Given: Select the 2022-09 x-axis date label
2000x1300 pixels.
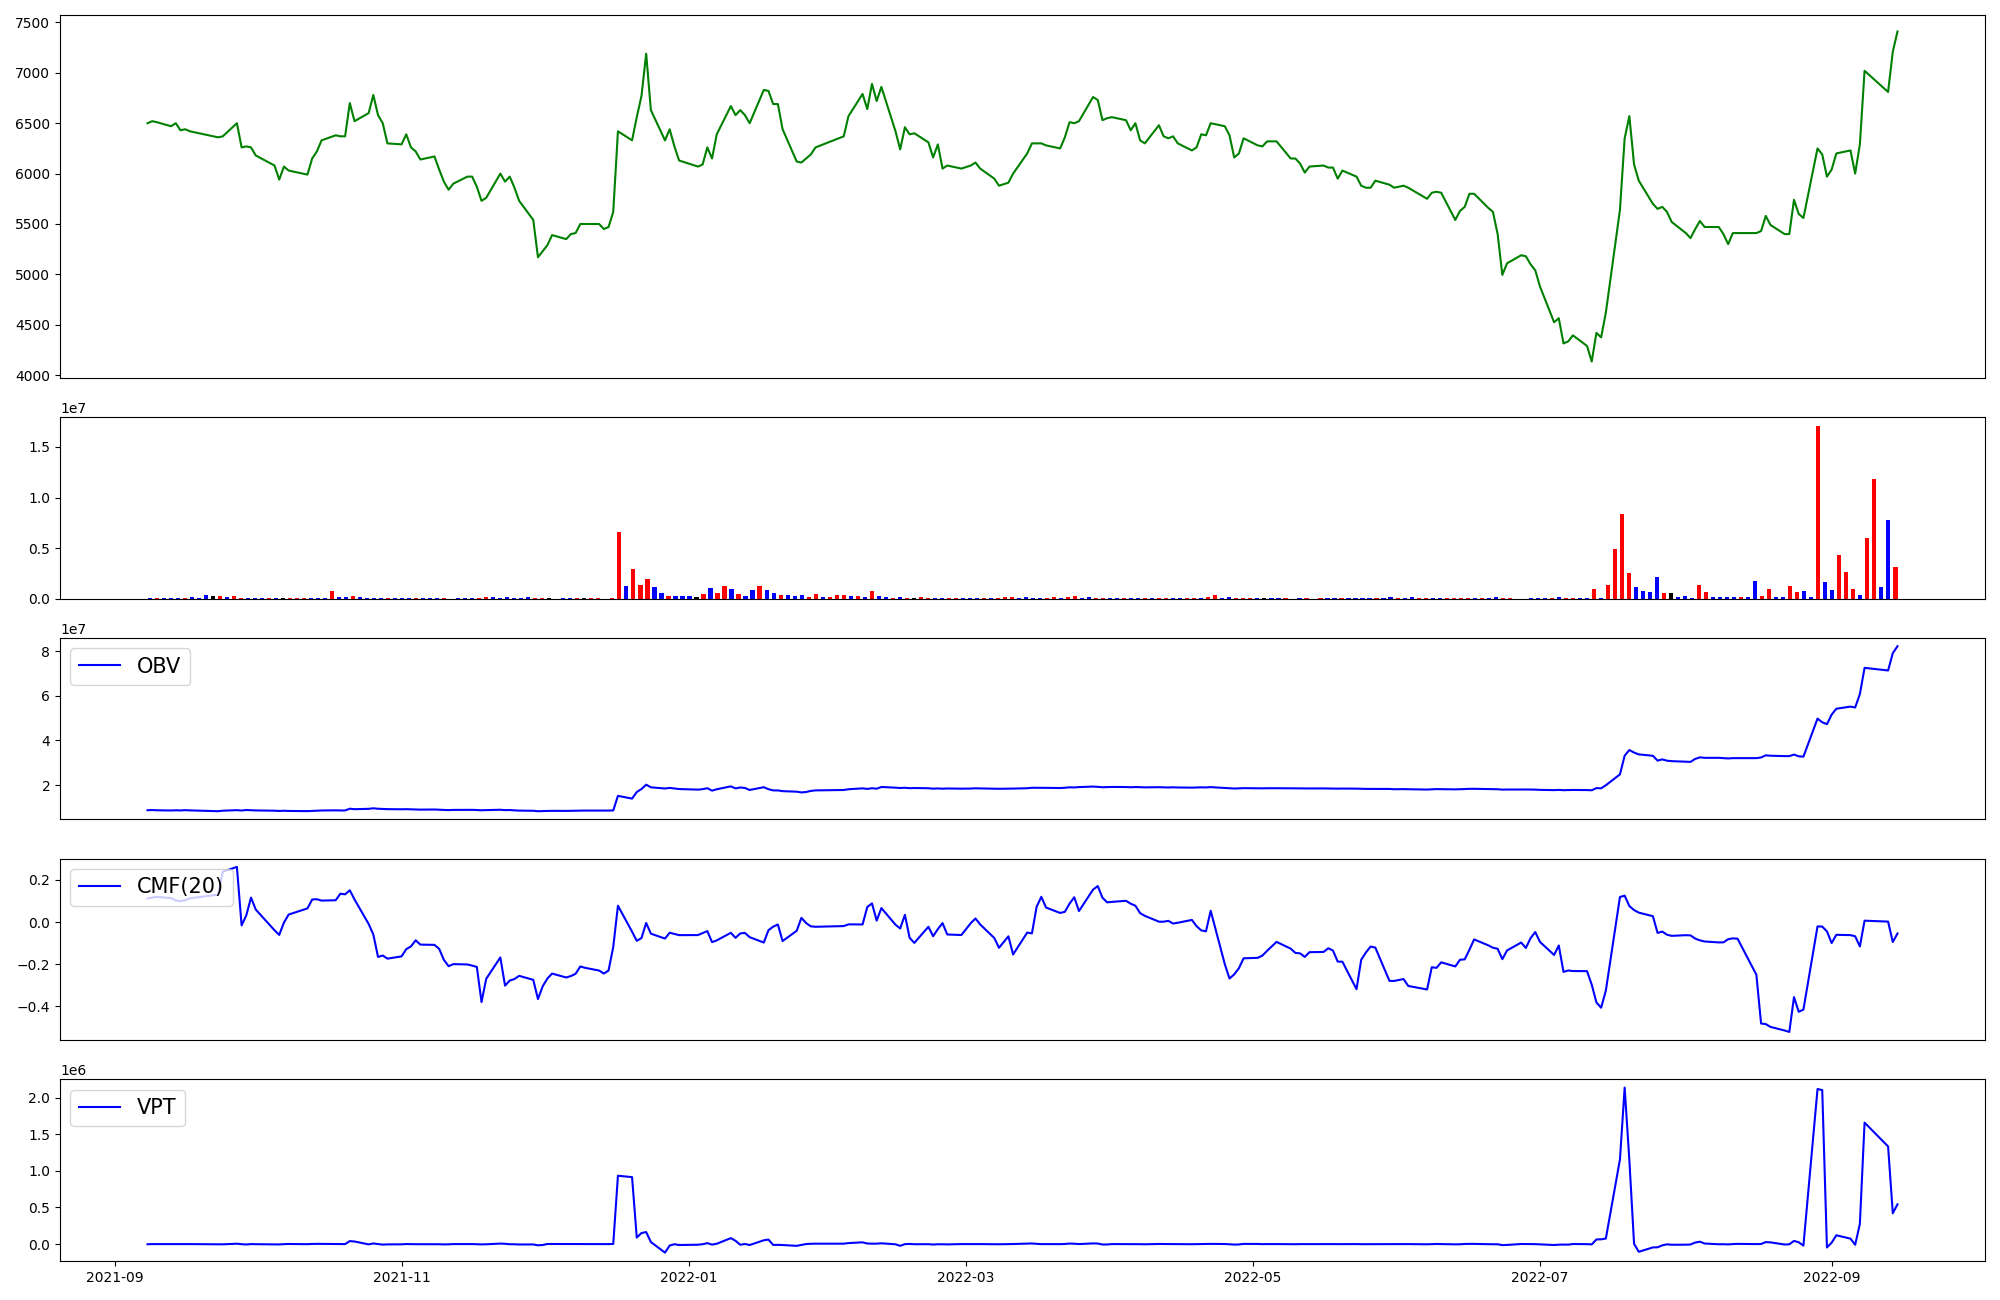Looking at the screenshot, I should tap(1831, 1277).
